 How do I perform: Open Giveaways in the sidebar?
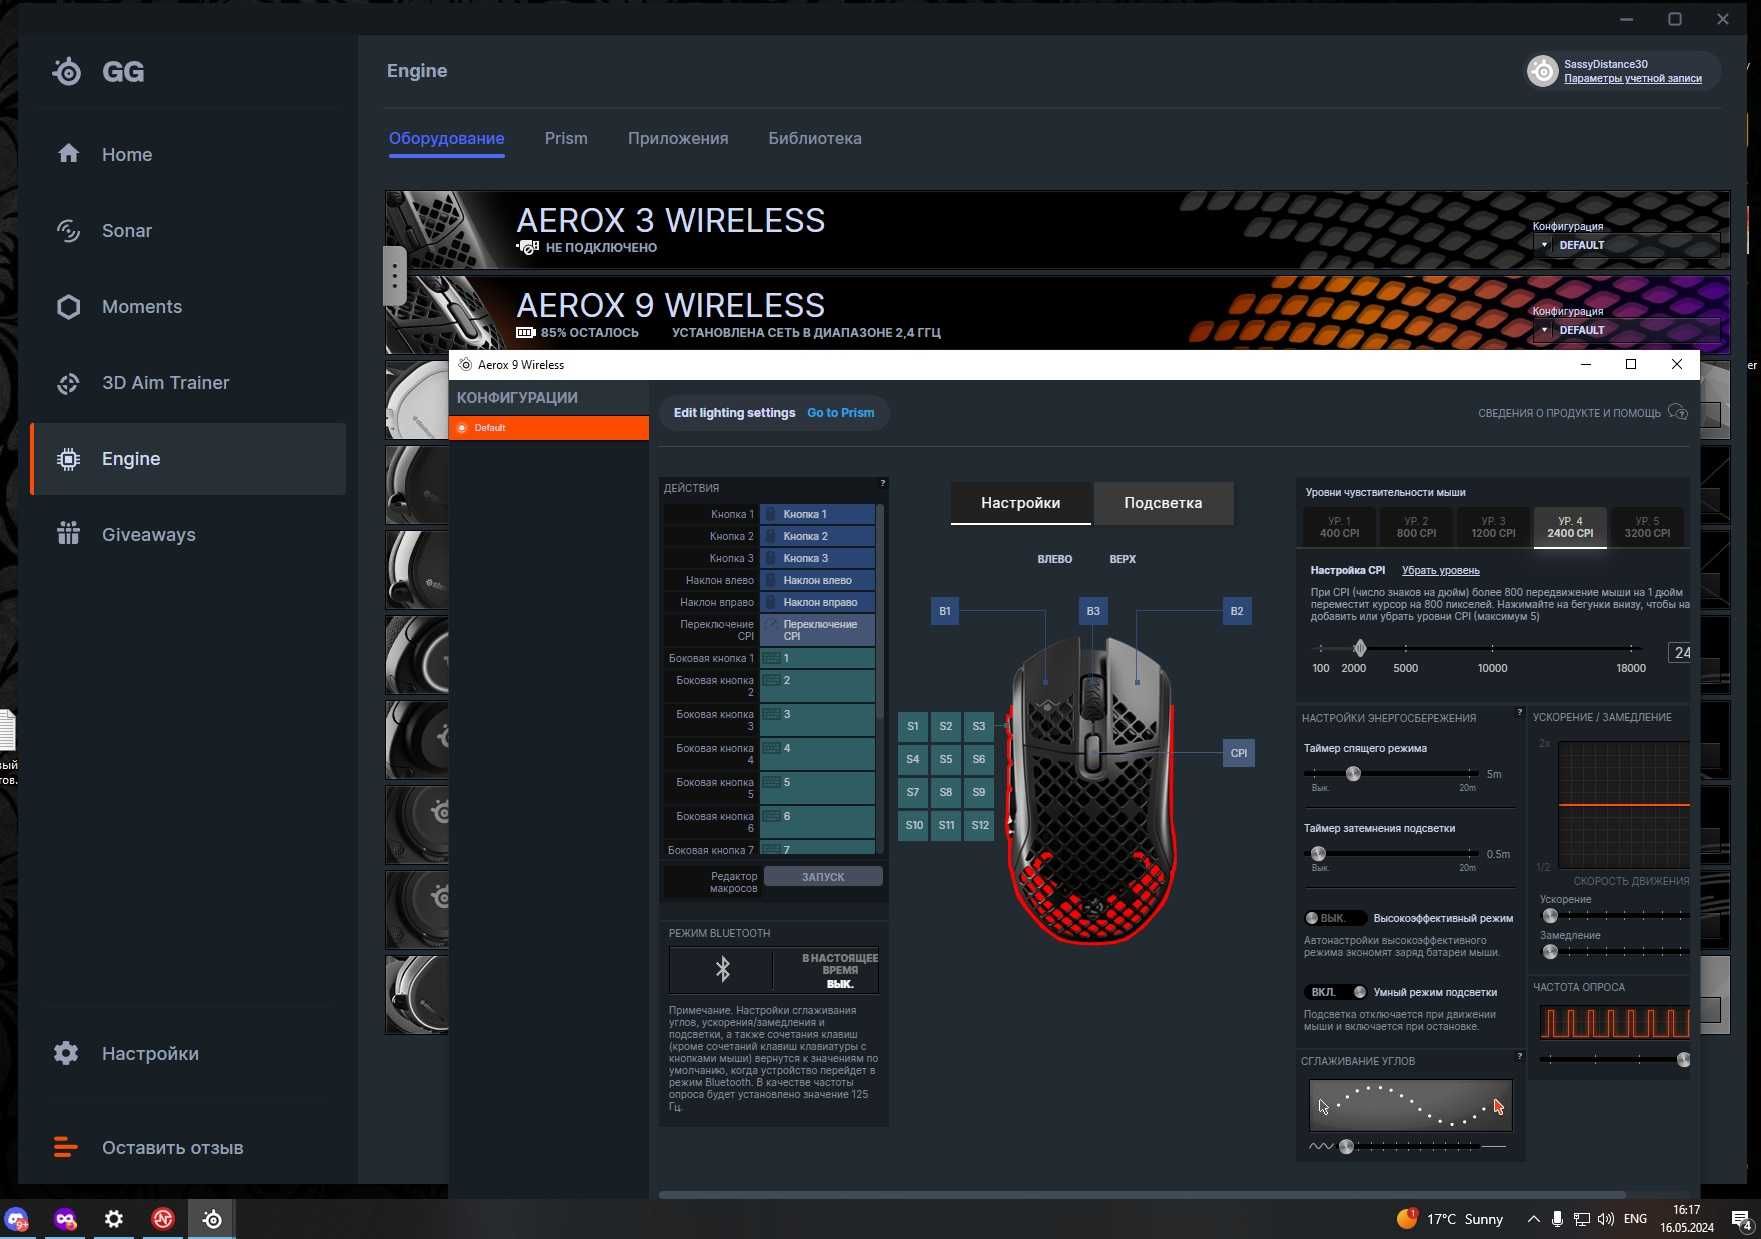tap(188, 534)
